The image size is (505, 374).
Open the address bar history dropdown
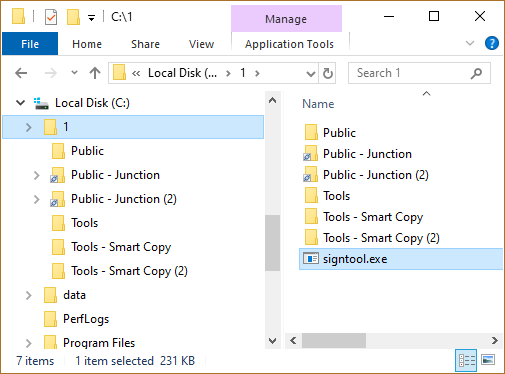[x=311, y=73]
